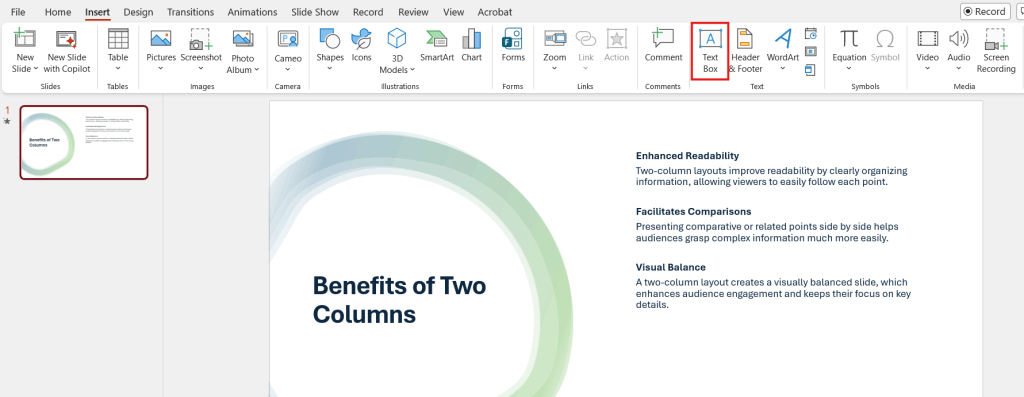Viewport: 1024px width, 397px height.
Task: Open the File menu
Action: [18, 12]
